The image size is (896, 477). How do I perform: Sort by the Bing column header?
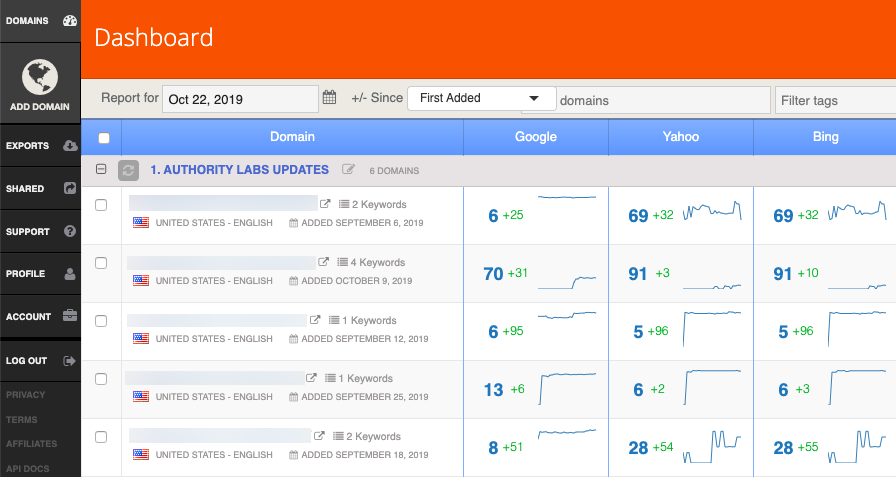[x=825, y=137]
